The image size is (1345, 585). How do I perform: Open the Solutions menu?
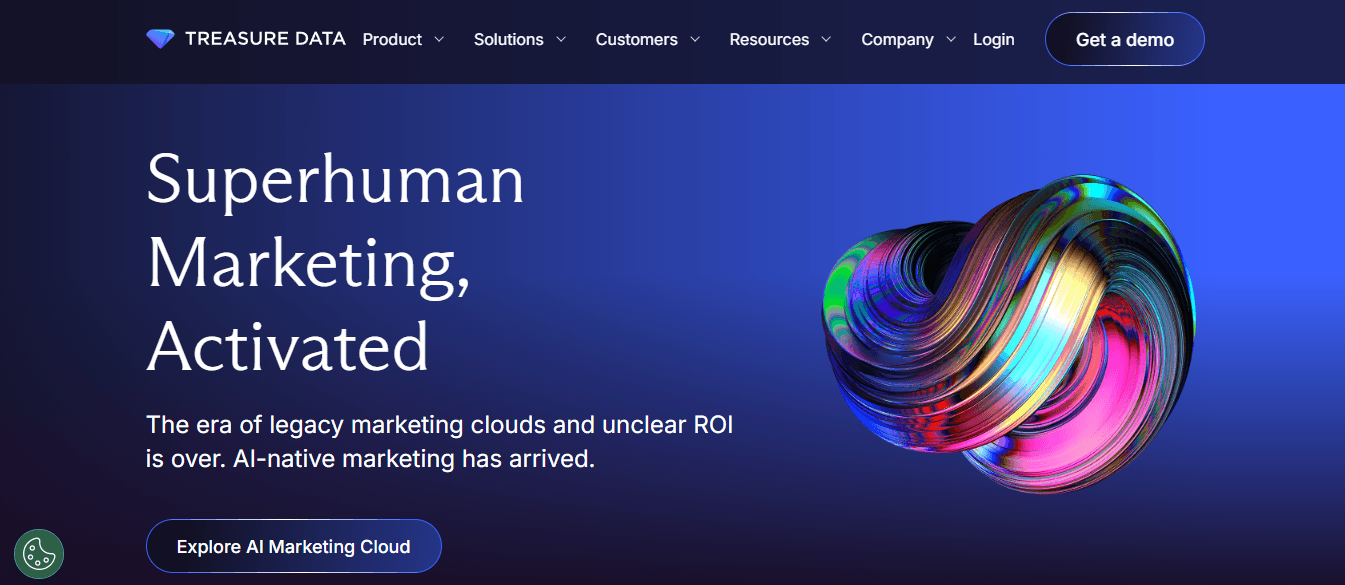click(x=509, y=40)
